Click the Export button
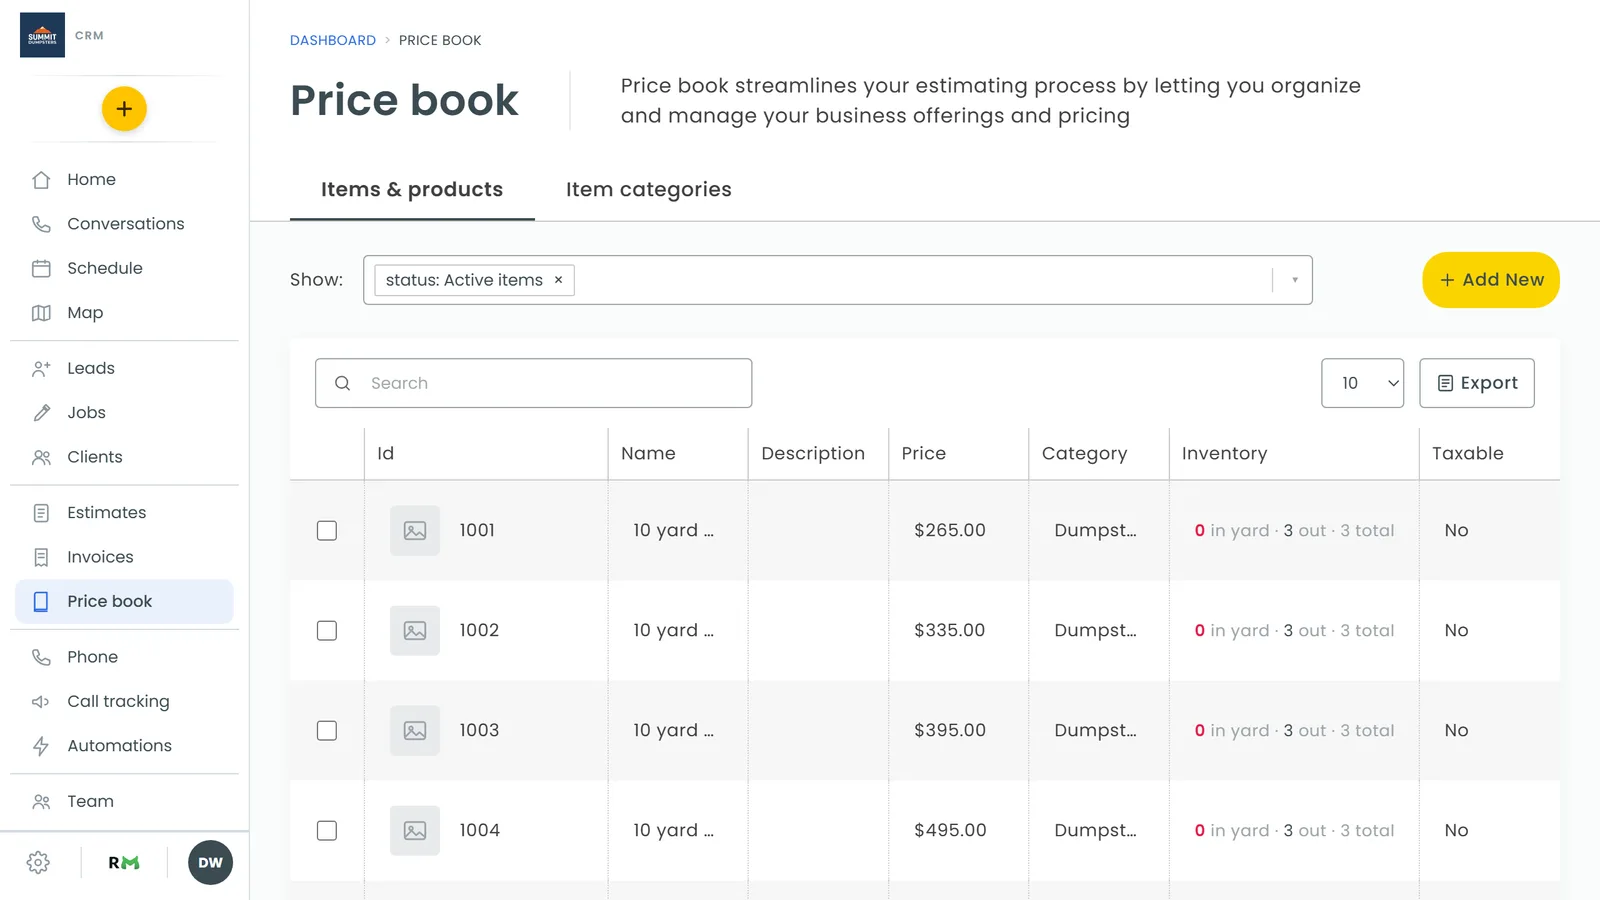The width and height of the screenshot is (1600, 900). click(x=1477, y=383)
